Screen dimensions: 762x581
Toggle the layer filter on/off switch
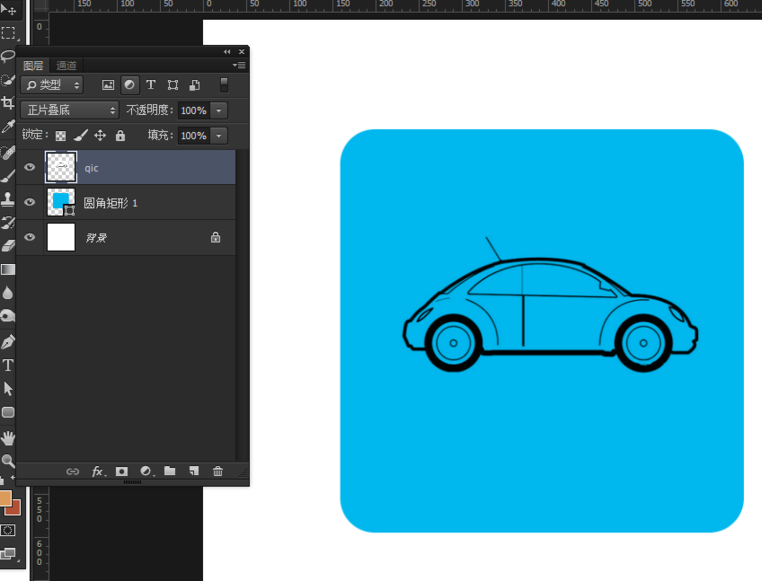(x=224, y=85)
